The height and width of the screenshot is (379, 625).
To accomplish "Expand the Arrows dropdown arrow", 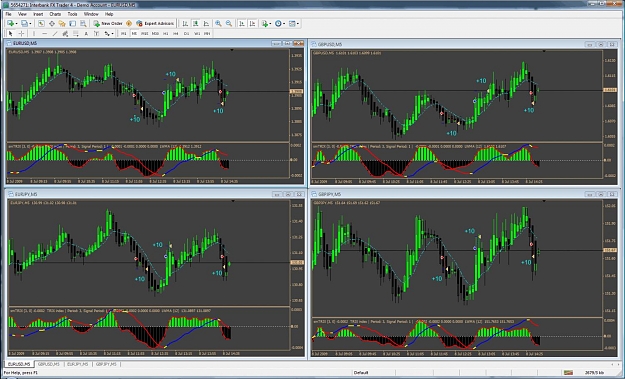I will (x=112, y=33).
